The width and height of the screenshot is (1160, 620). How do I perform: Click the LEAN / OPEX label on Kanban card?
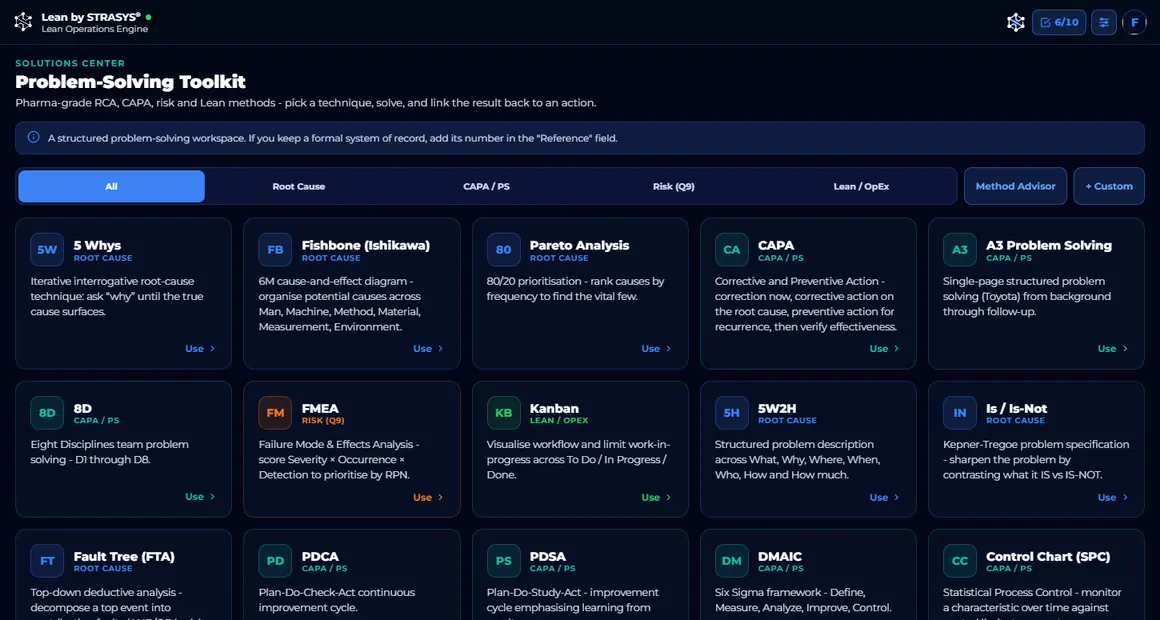coord(559,420)
